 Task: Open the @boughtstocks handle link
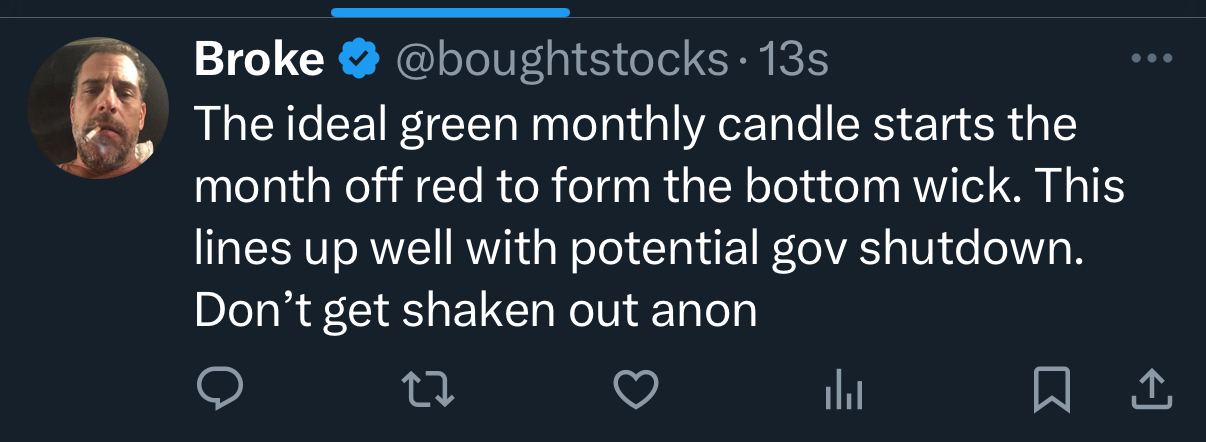pyautogui.click(x=562, y=62)
